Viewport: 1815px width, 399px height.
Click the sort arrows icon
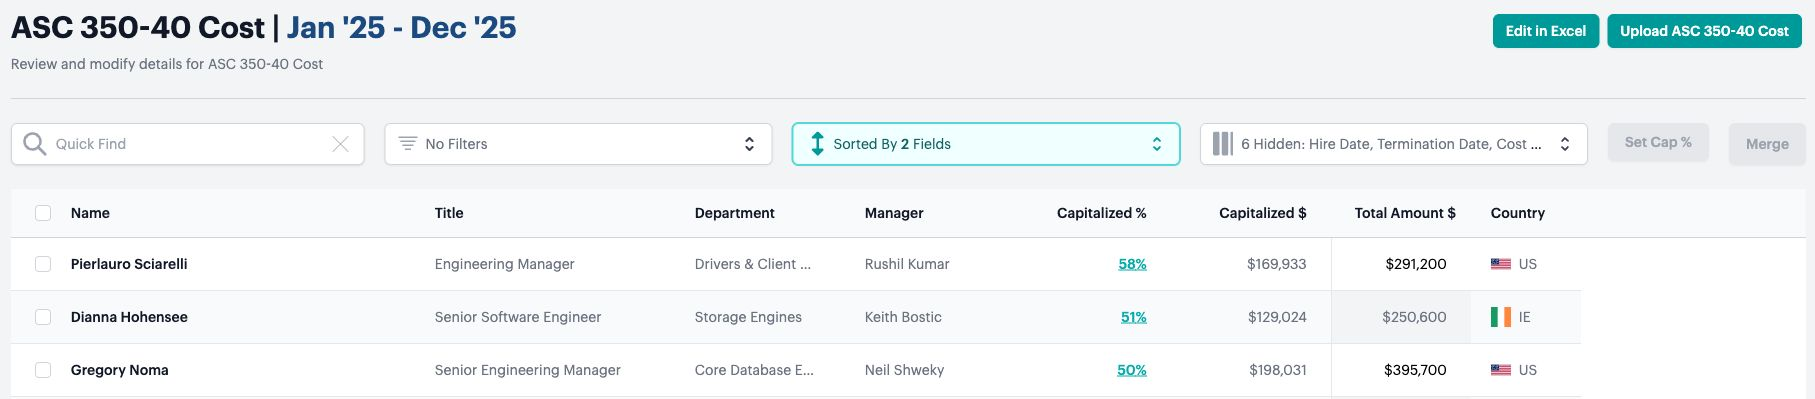[817, 144]
